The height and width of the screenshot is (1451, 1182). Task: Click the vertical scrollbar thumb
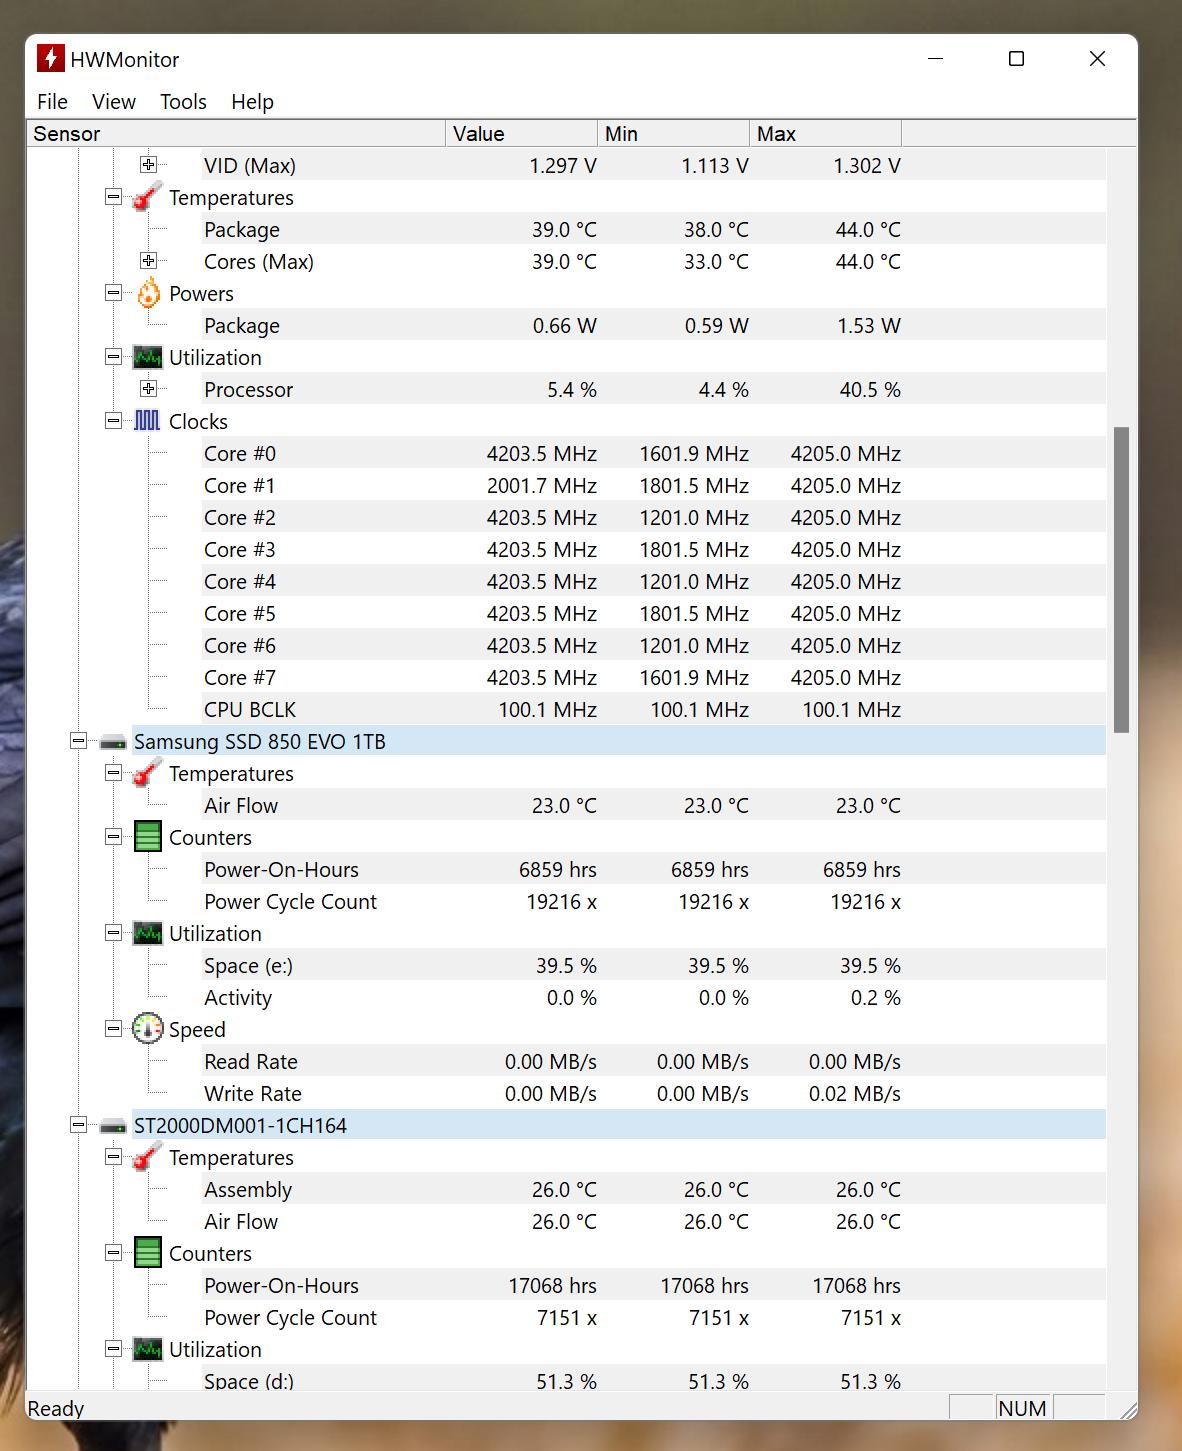1121,580
